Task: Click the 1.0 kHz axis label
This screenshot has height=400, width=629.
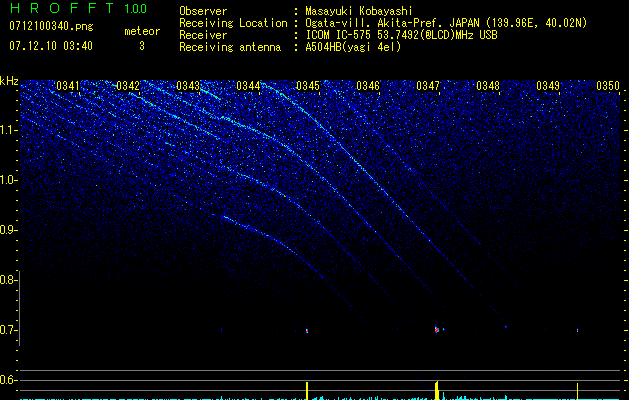Action: [x=8, y=180]
